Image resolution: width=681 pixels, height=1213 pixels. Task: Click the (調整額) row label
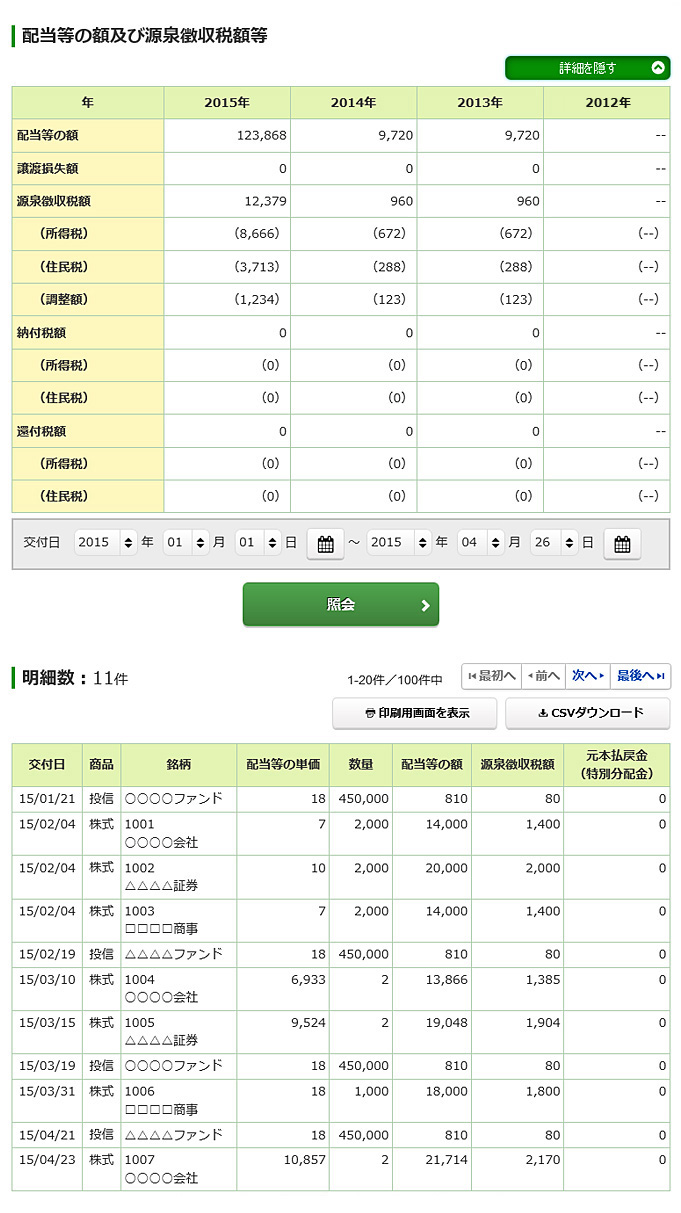[x=88, y=299]
